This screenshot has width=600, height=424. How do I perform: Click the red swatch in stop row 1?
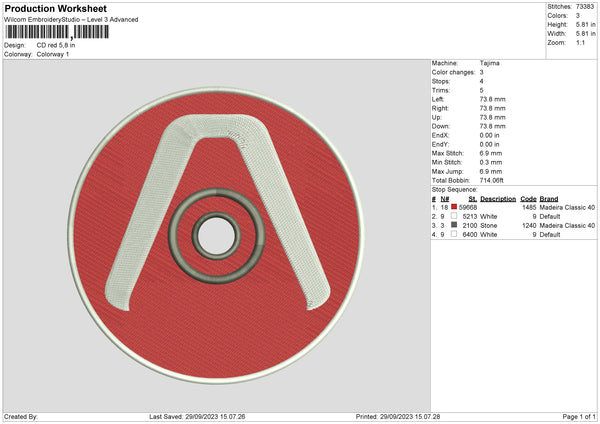(454, 207)
